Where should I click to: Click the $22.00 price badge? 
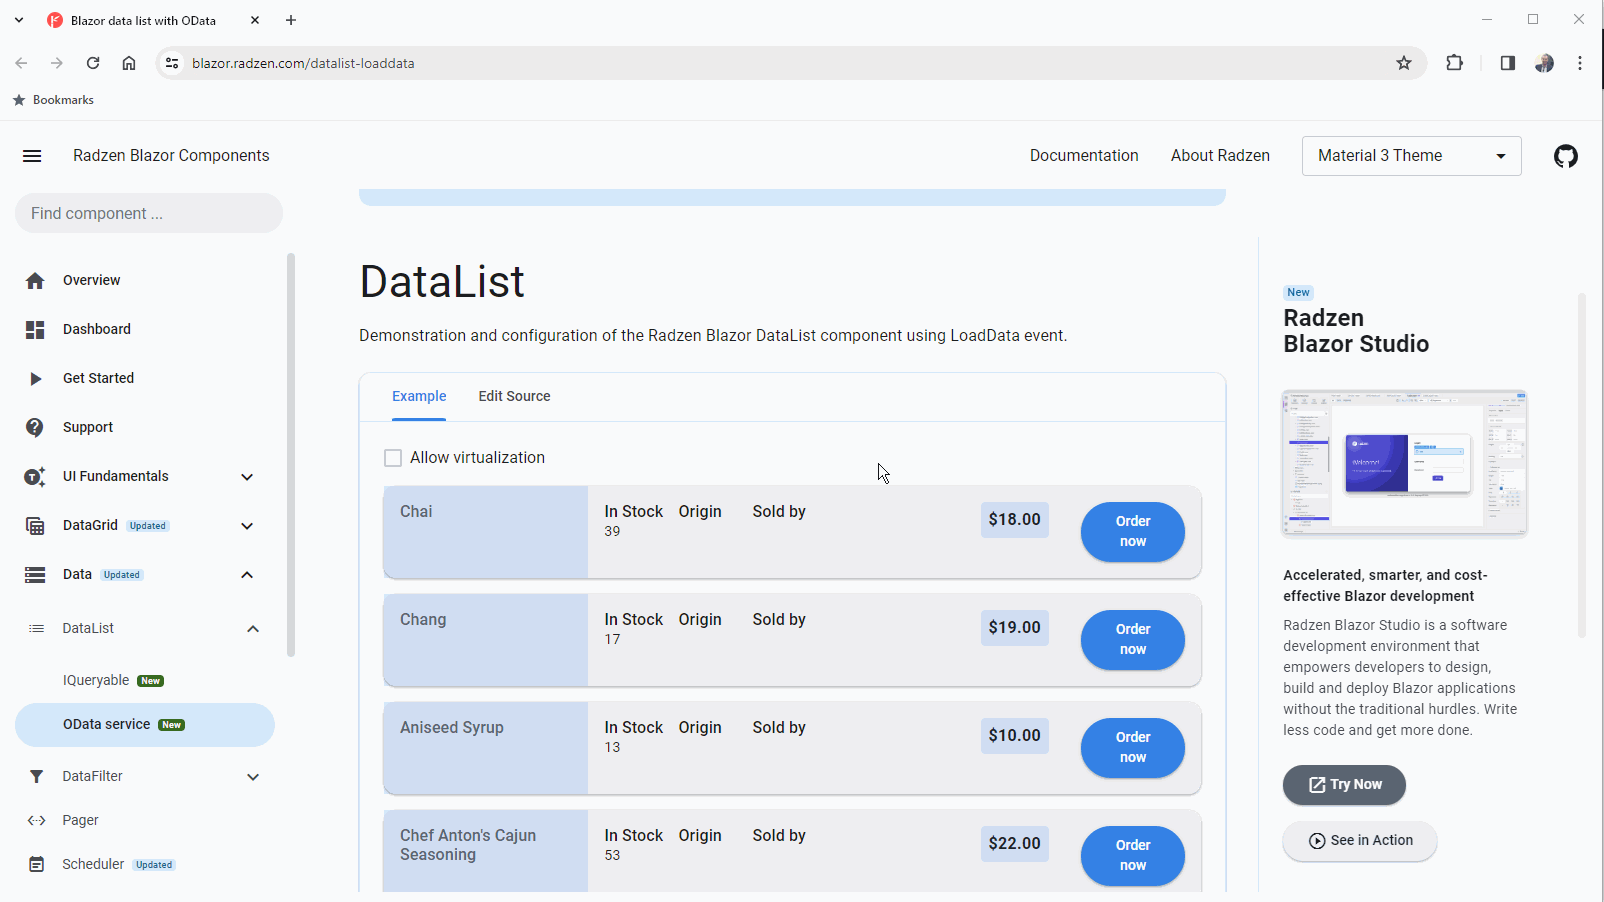[x=1014, y=844]
